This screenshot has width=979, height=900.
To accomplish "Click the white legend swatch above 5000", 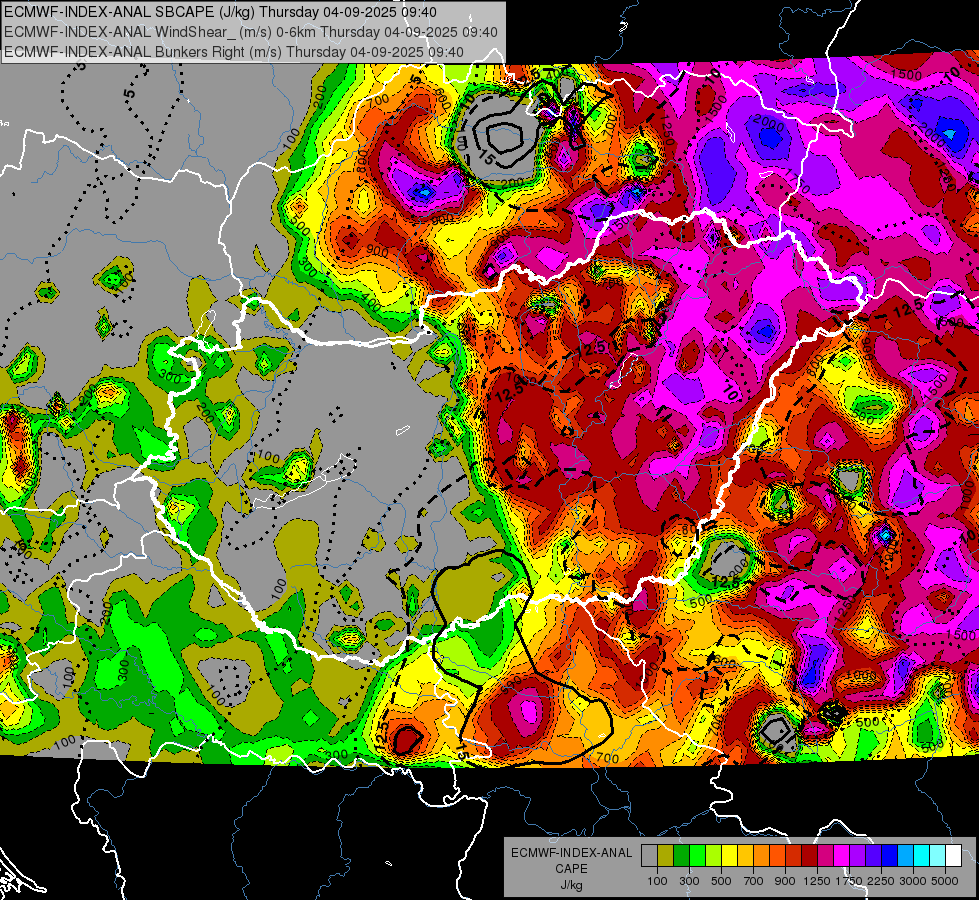I will point(954,856).
